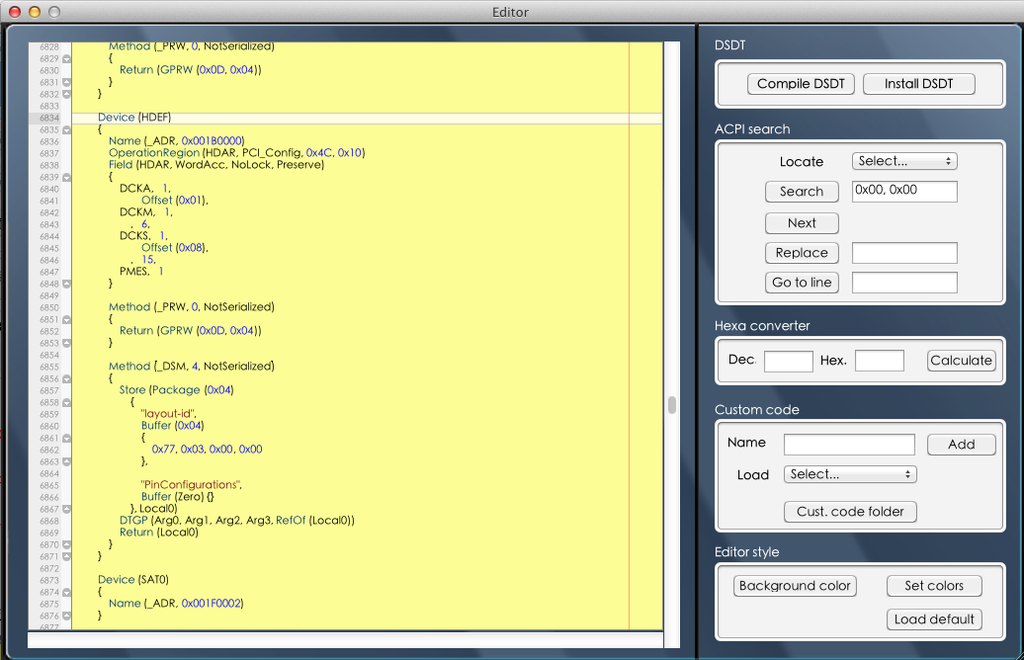Click the Compile DSDT button
Image resolution: width=1024 pixels, height=660 pixels.
[801, 84]
